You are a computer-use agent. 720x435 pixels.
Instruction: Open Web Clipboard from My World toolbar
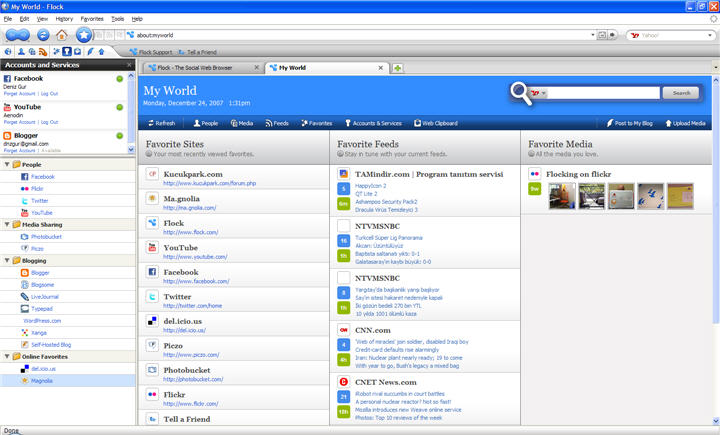435,123
